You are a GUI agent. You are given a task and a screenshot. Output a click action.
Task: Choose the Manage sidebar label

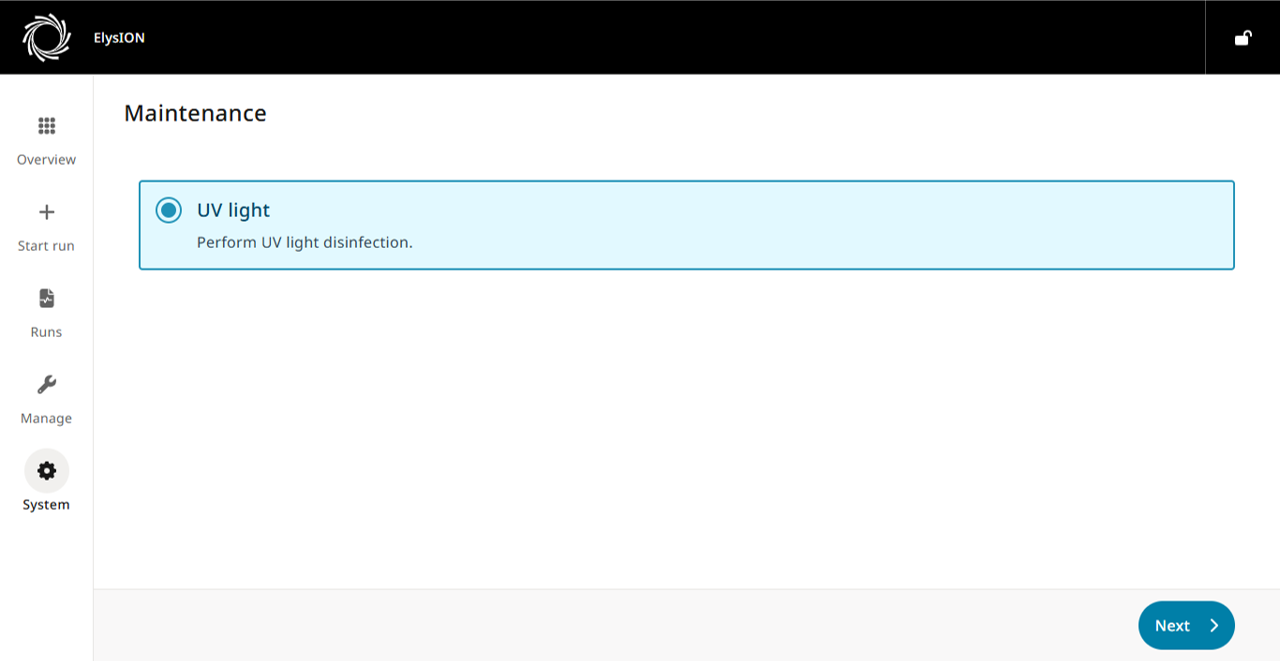(46, 418)
